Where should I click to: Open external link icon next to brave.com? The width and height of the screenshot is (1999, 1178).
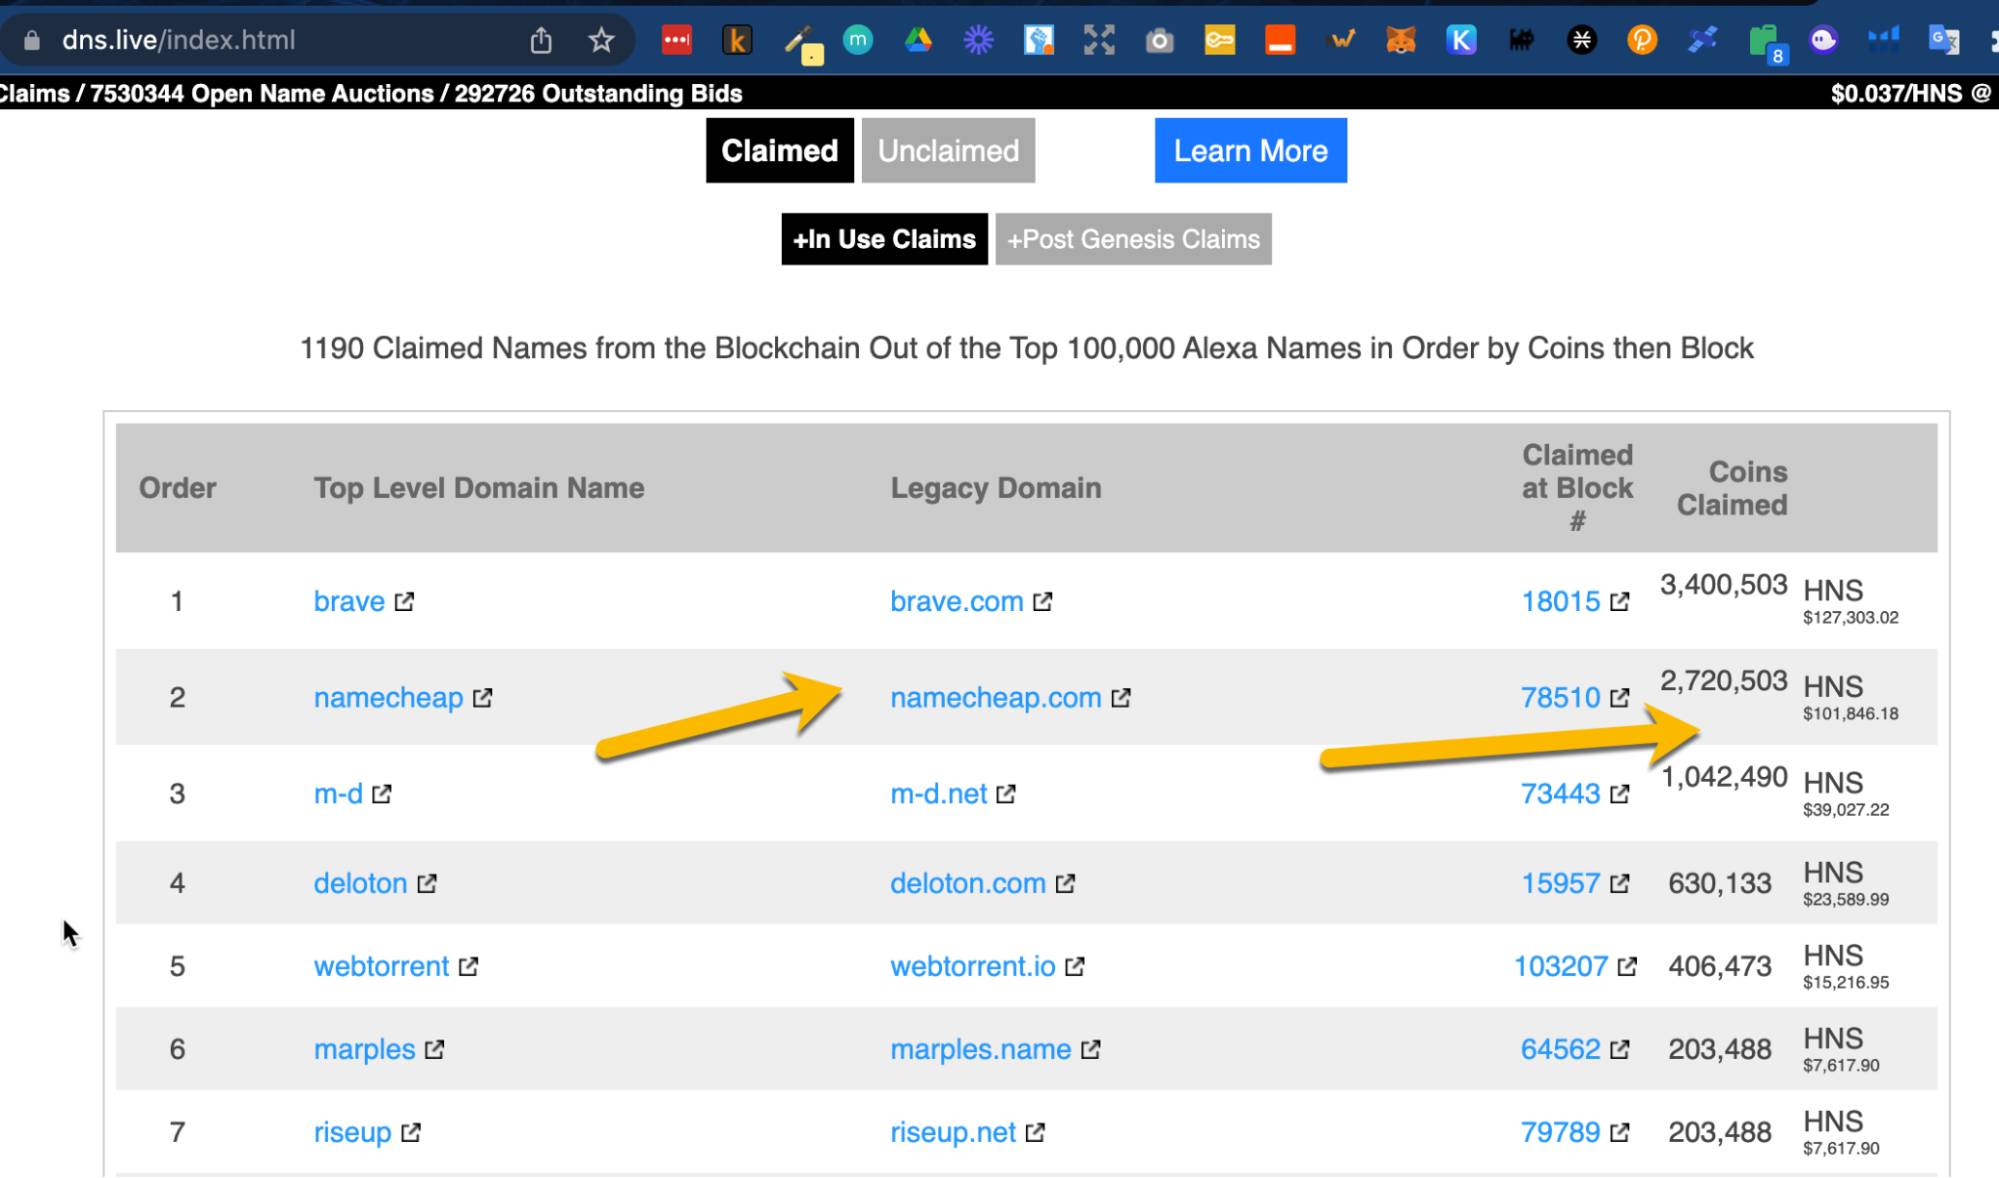1043,602
